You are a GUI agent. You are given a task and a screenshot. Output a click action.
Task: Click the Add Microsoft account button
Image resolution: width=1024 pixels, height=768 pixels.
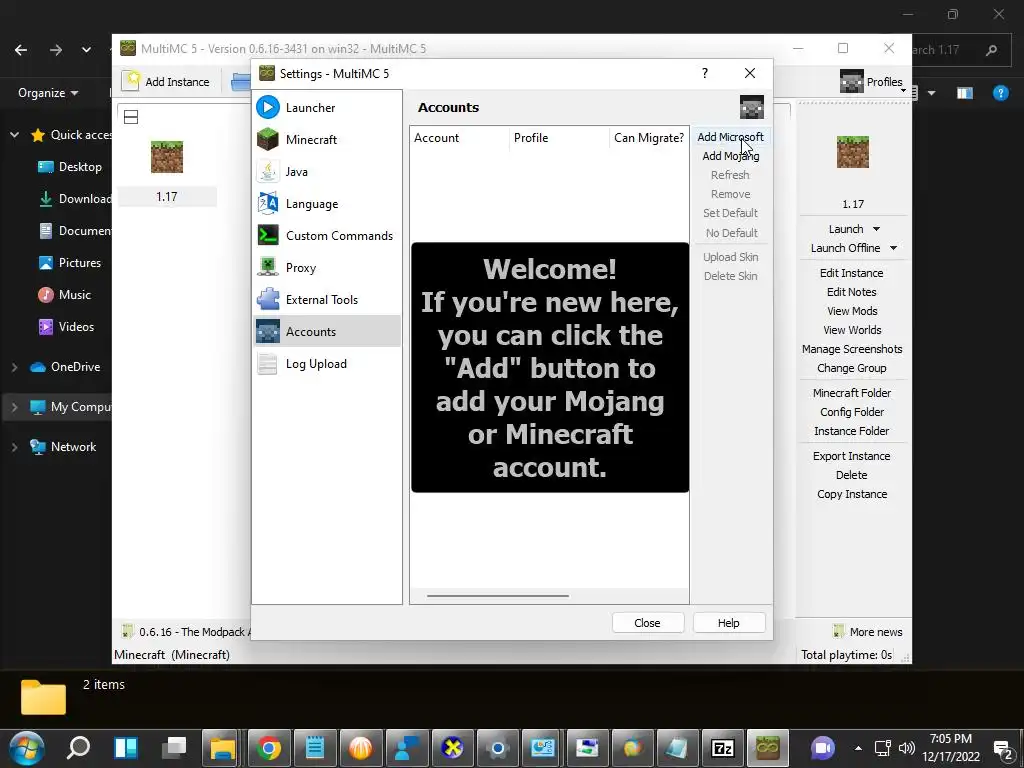pos(730,137)
